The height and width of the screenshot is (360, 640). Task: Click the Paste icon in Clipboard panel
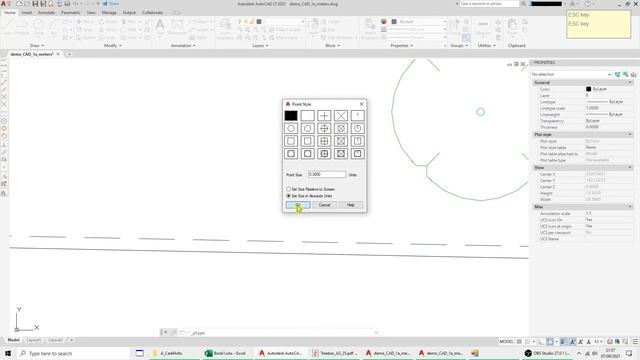click(x=512, y=25)
